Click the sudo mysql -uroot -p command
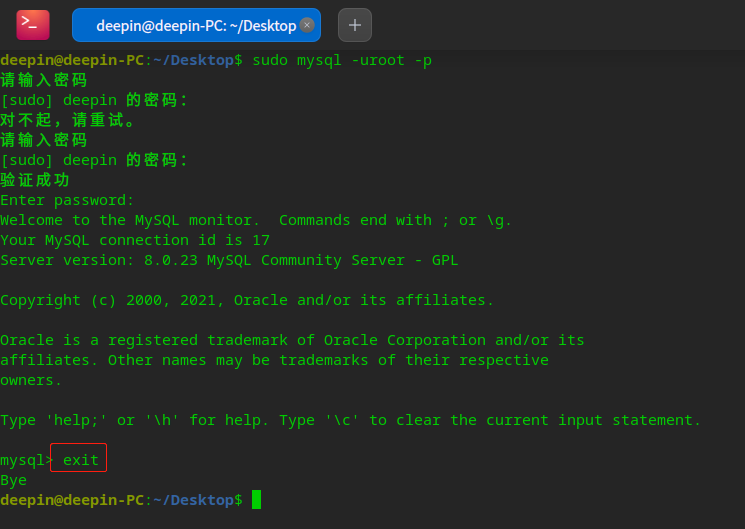 click(342, 60)
